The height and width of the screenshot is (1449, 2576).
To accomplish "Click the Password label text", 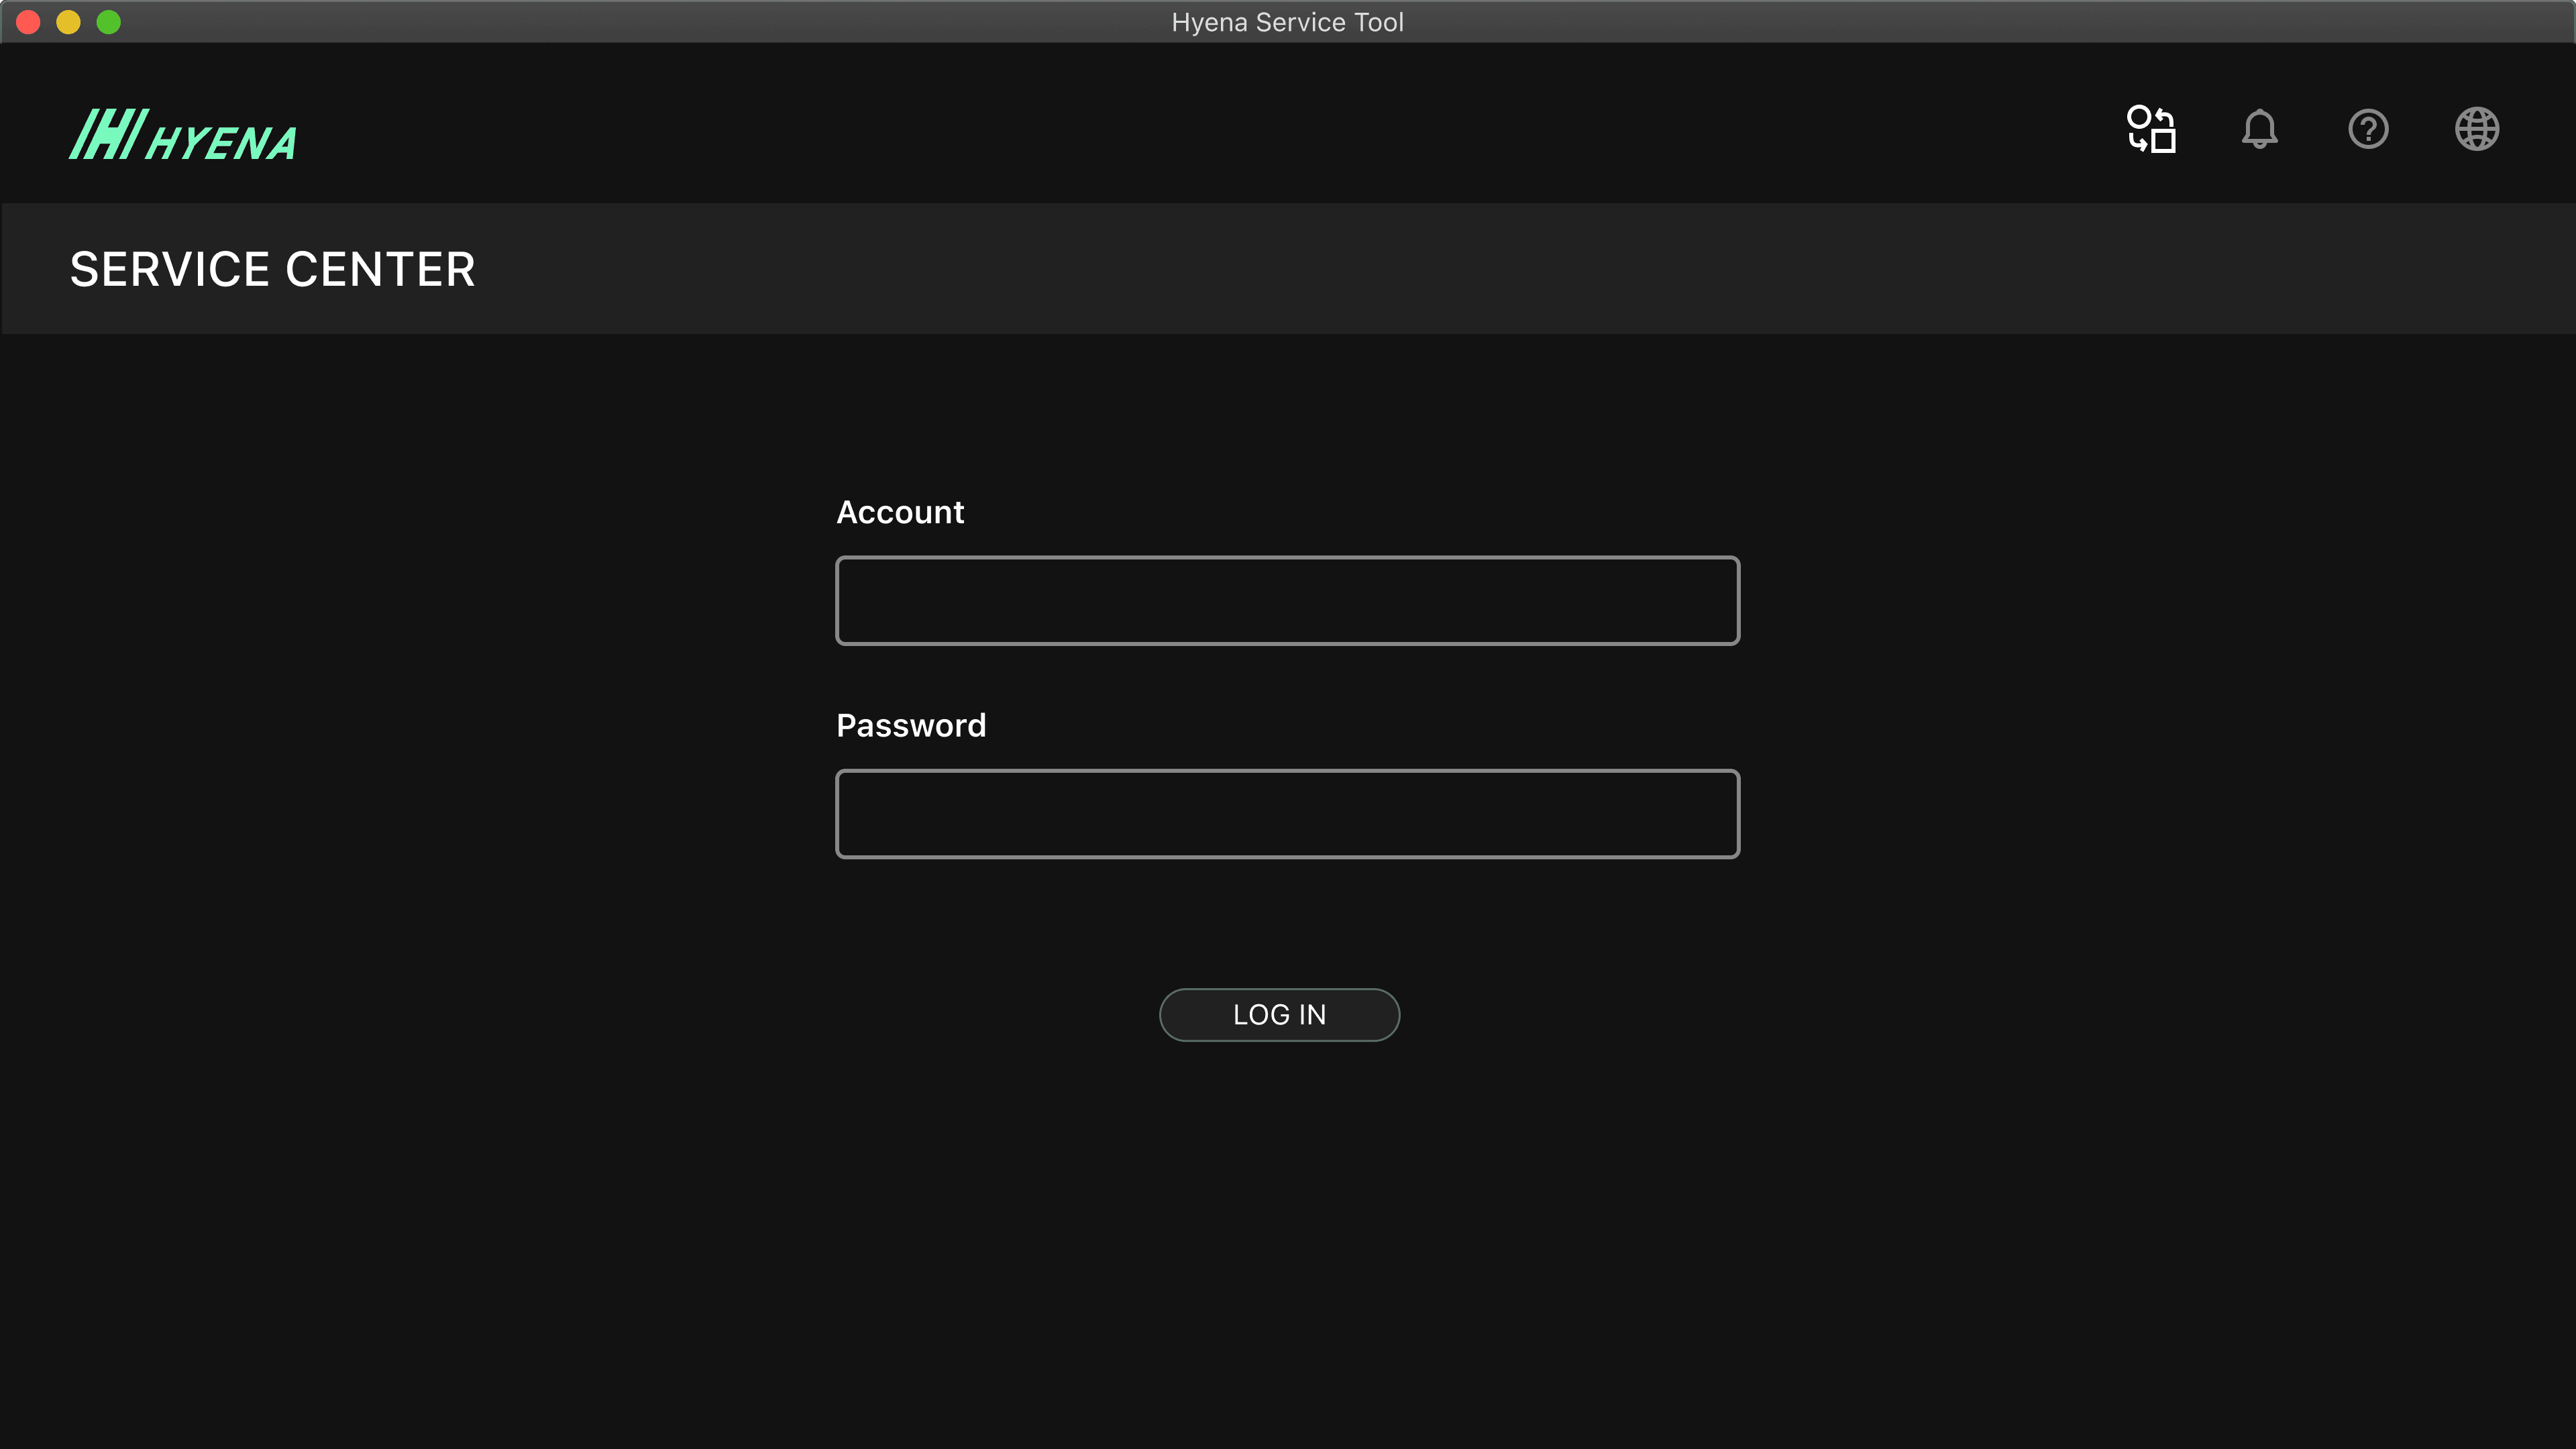I will 911,725.
